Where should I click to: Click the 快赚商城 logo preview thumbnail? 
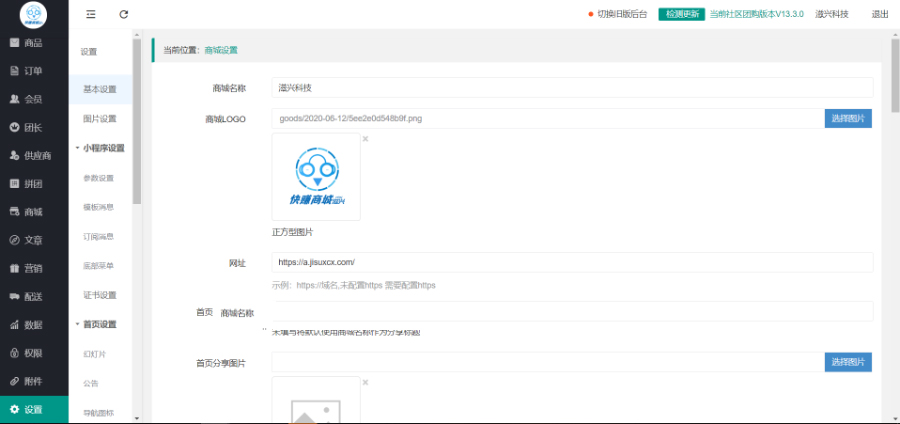[x=316, y=177]
